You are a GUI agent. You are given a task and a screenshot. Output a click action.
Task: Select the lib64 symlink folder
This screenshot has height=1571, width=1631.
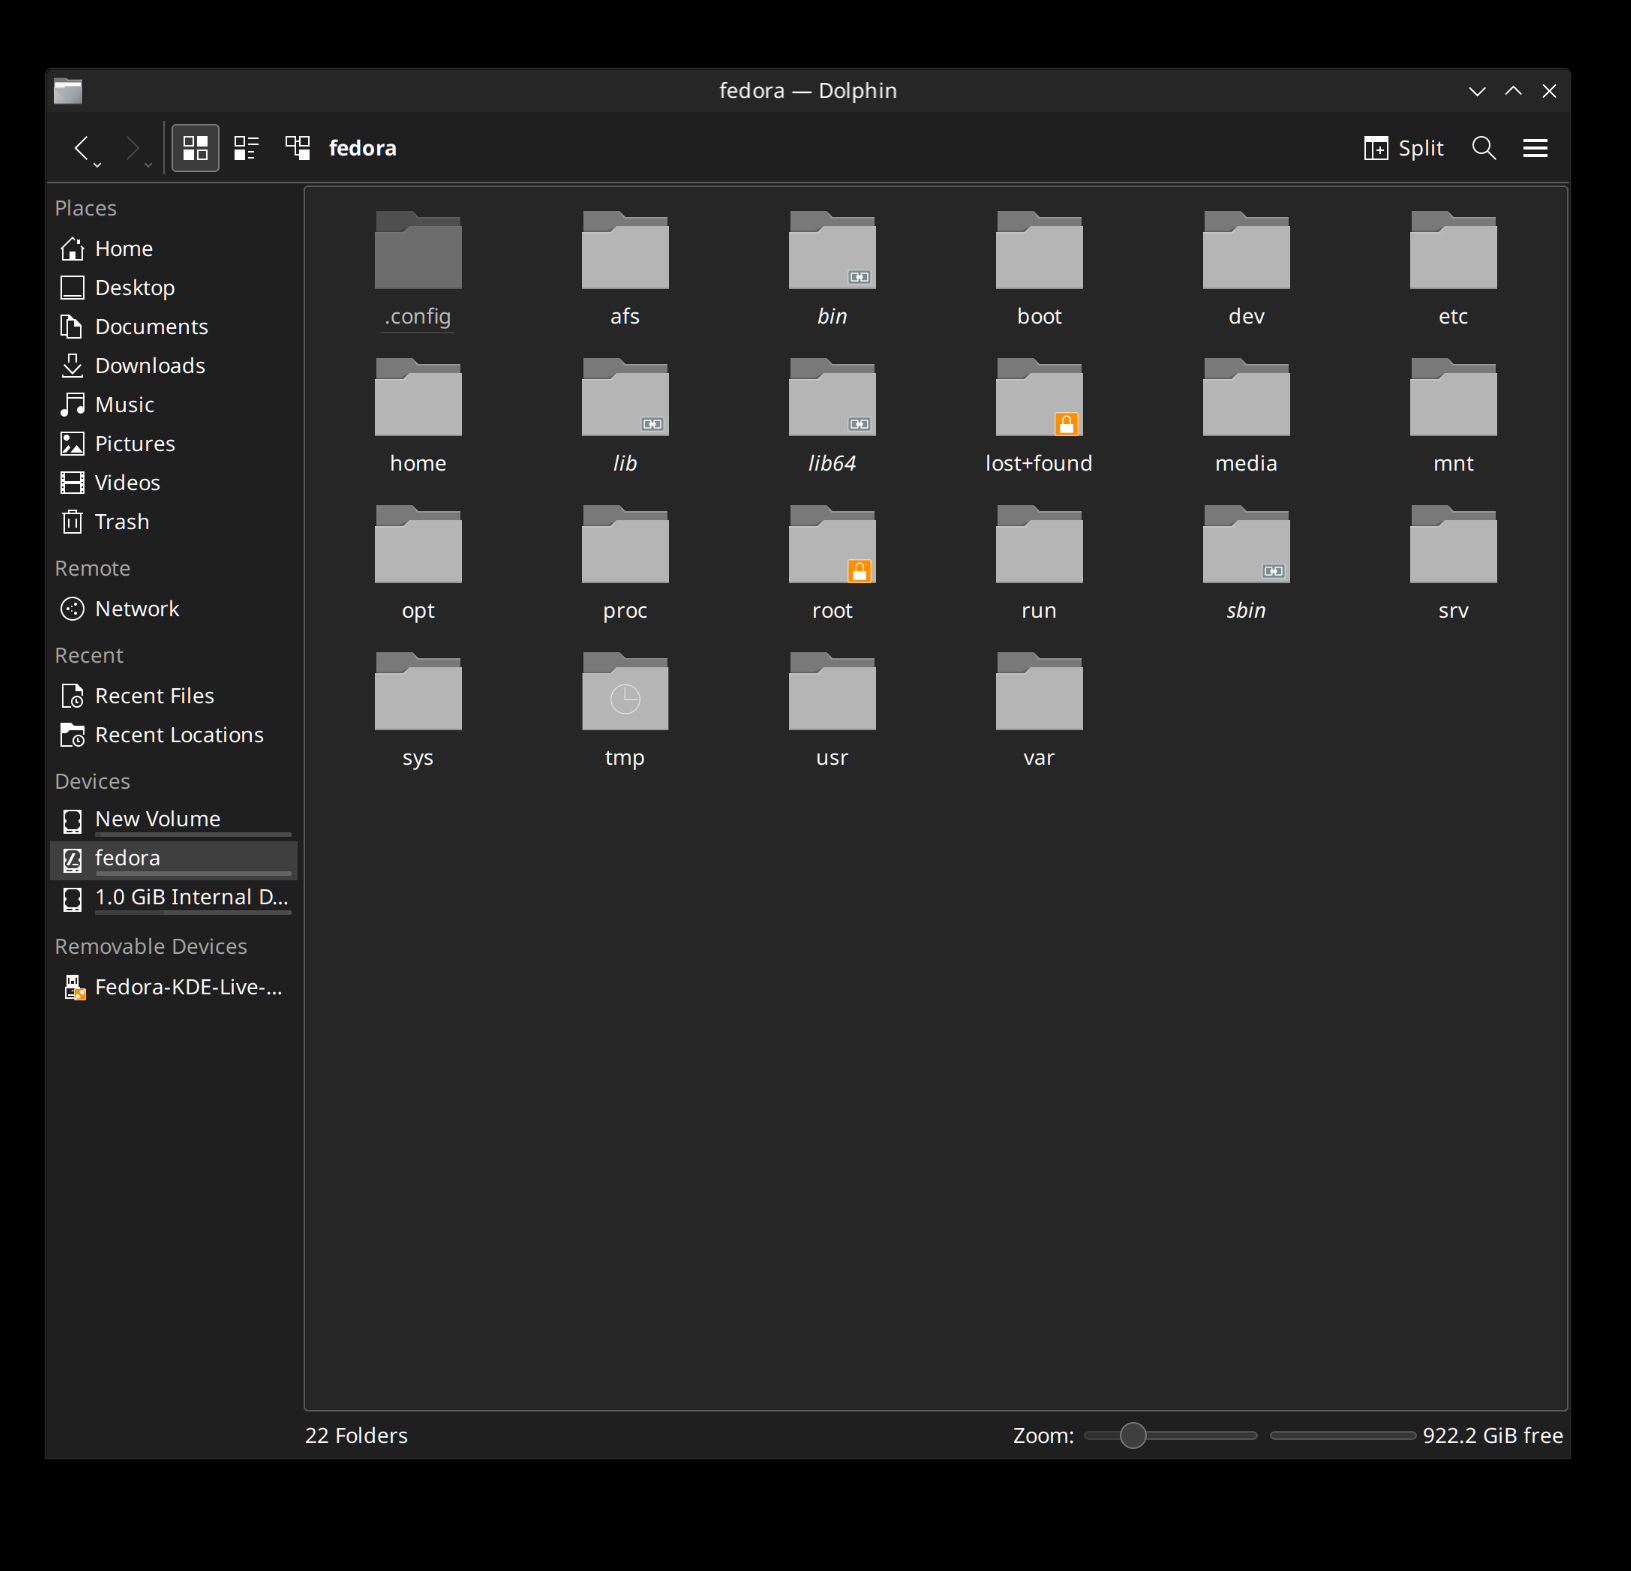(832, 417)
